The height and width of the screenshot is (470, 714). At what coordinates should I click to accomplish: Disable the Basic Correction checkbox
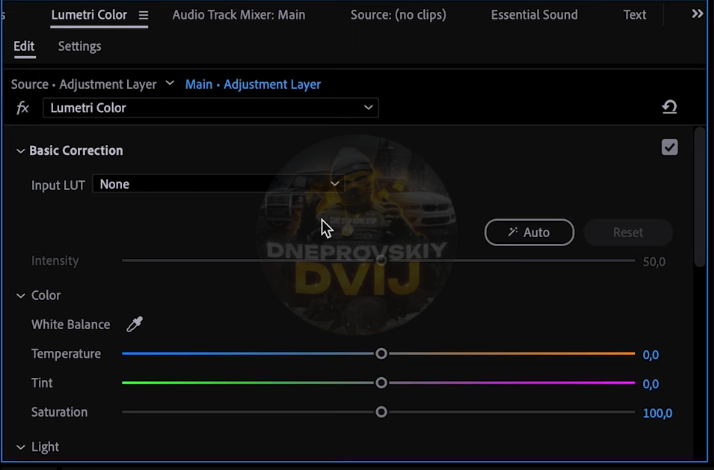pos(669,147)
